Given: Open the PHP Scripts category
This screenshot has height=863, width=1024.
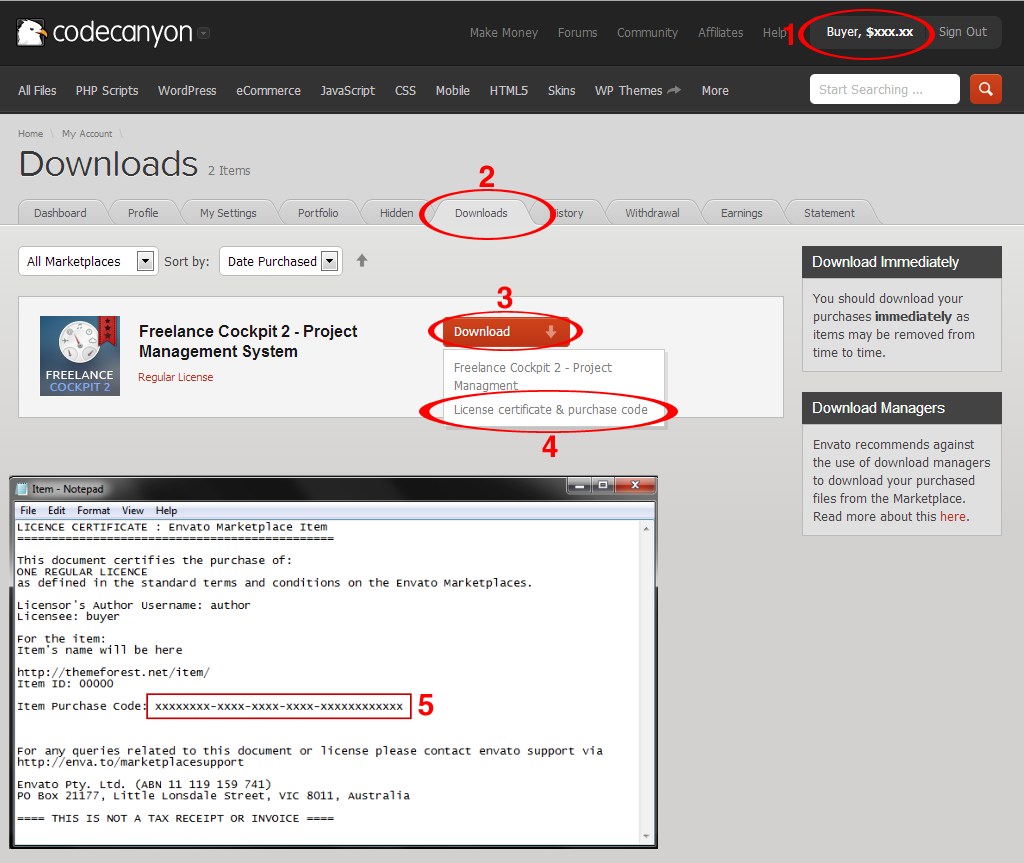Looking at the screenshot, I should point(107,90).
